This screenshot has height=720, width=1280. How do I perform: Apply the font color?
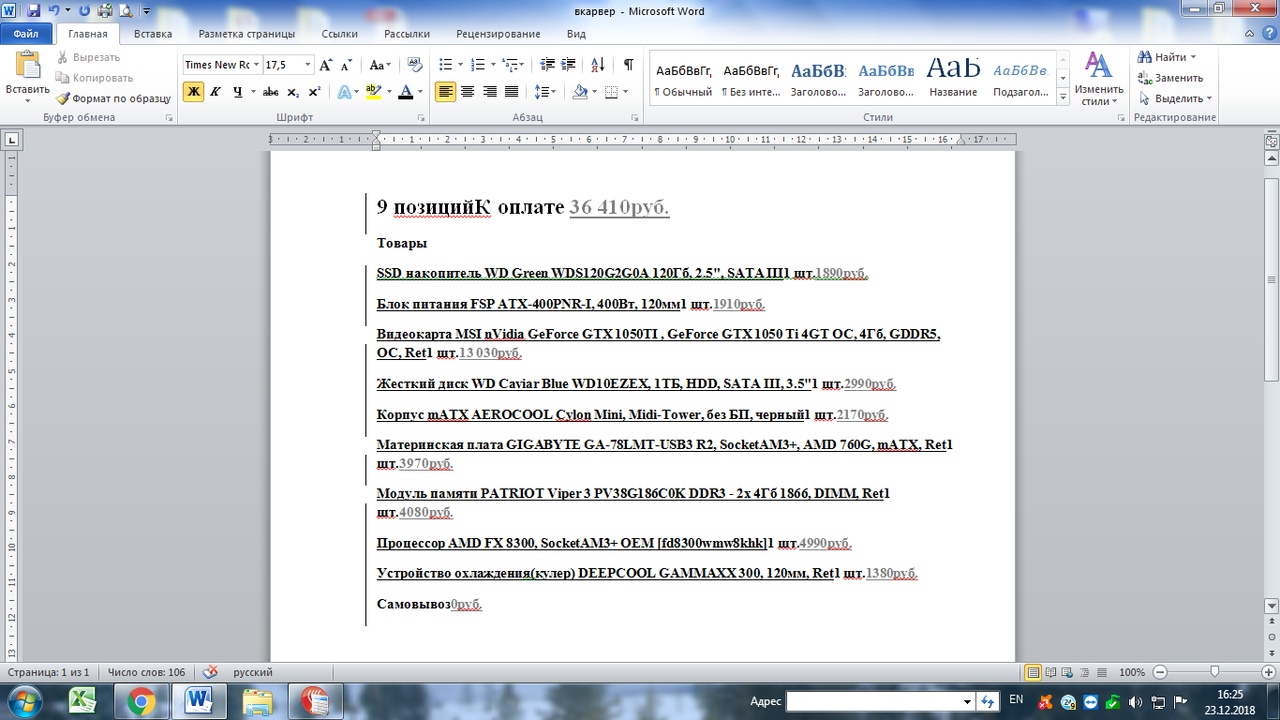[x=405, y=92]
